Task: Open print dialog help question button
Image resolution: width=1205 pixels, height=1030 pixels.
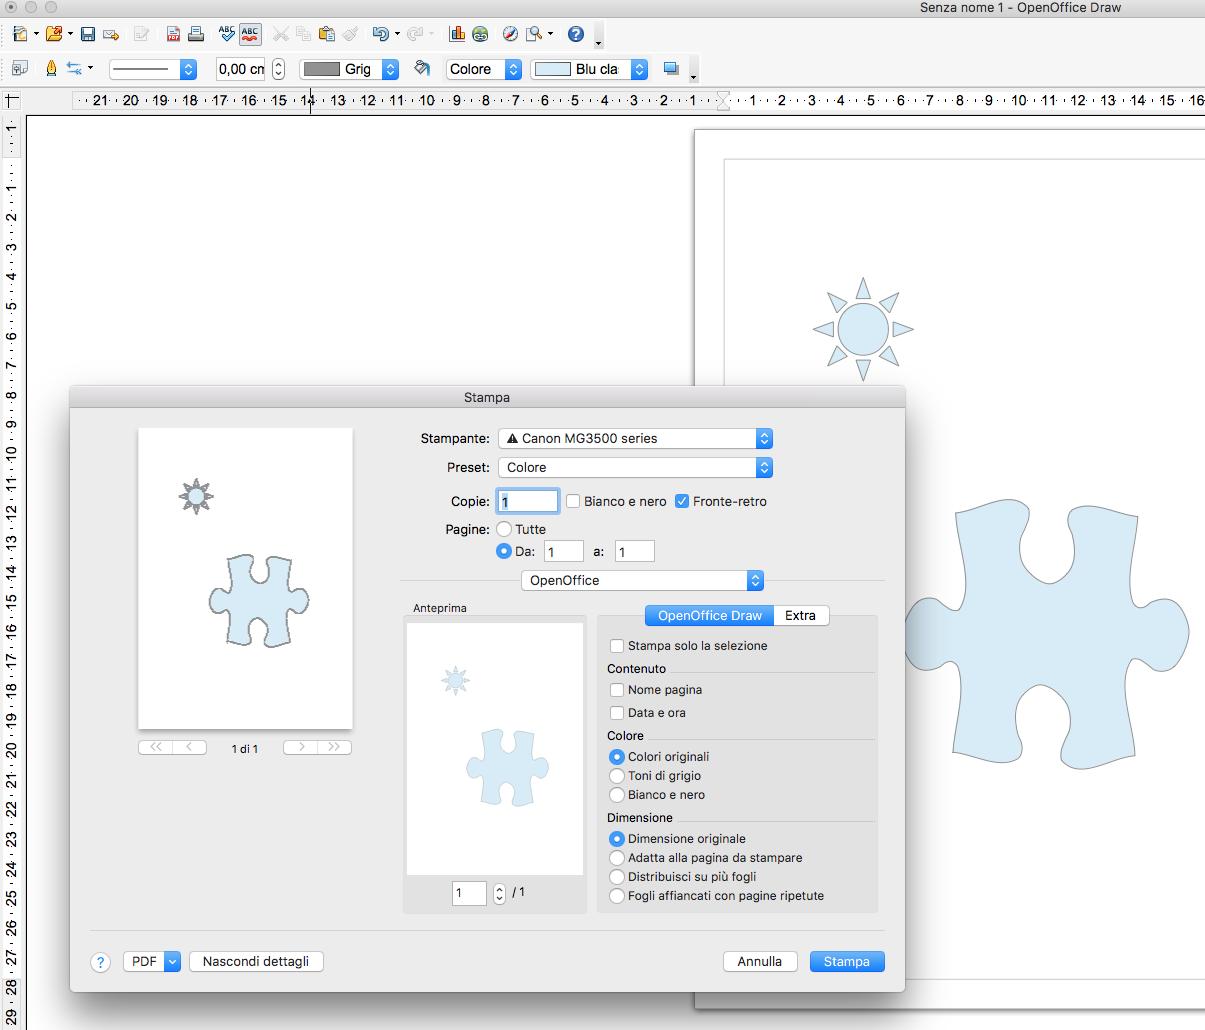Action: [x=100, y=962]
